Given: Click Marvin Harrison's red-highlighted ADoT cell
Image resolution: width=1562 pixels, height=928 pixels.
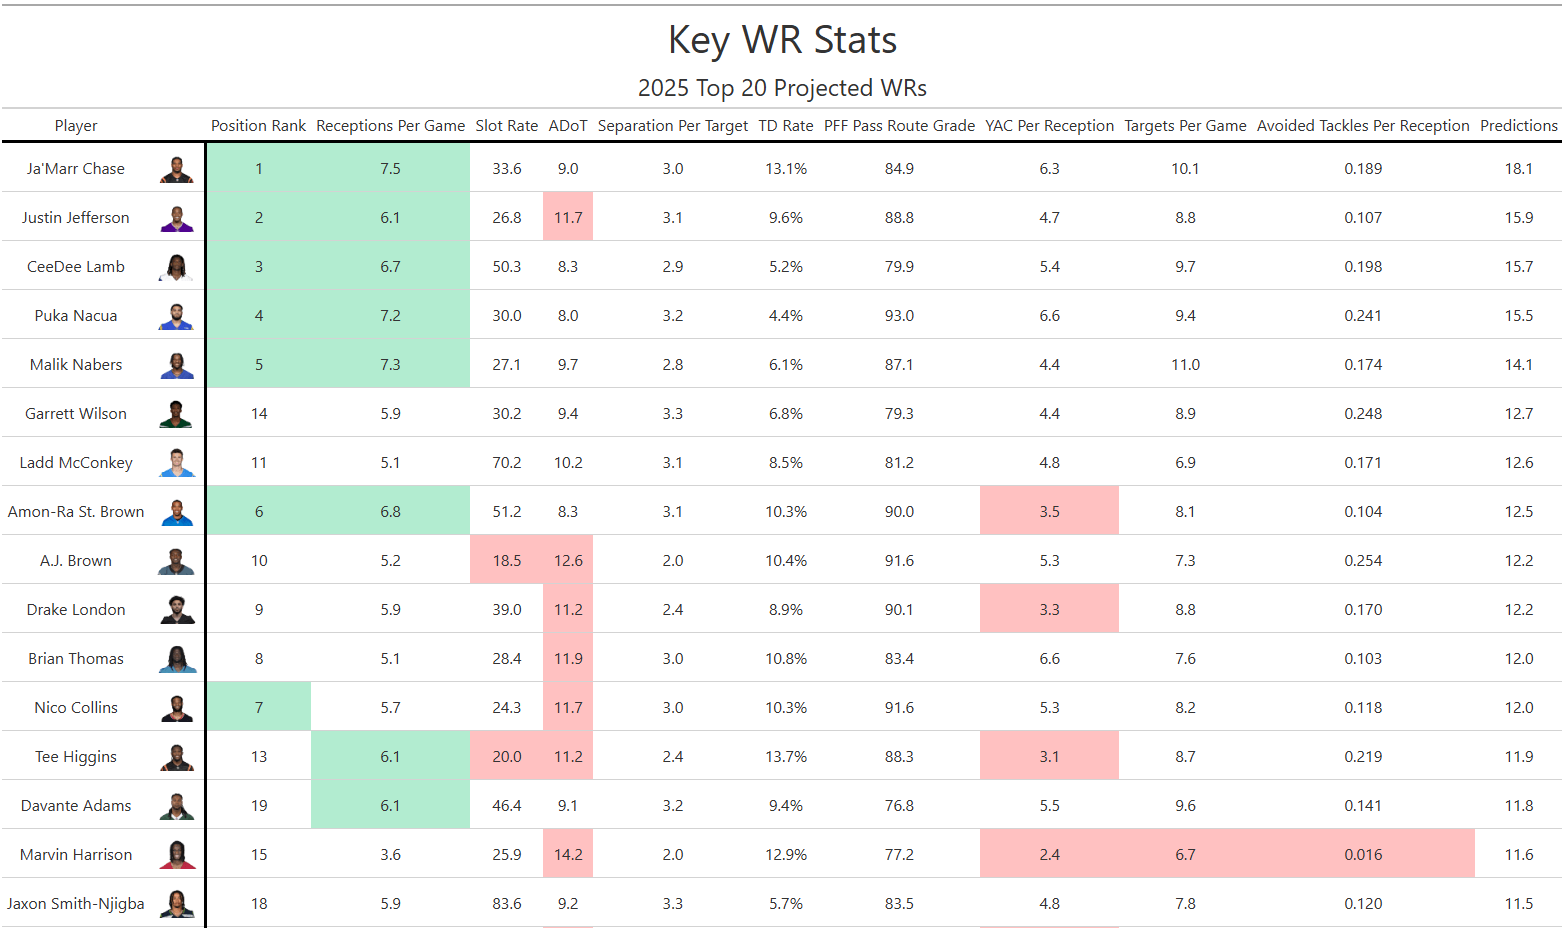Looking at the screenshot, I should 568,855.
